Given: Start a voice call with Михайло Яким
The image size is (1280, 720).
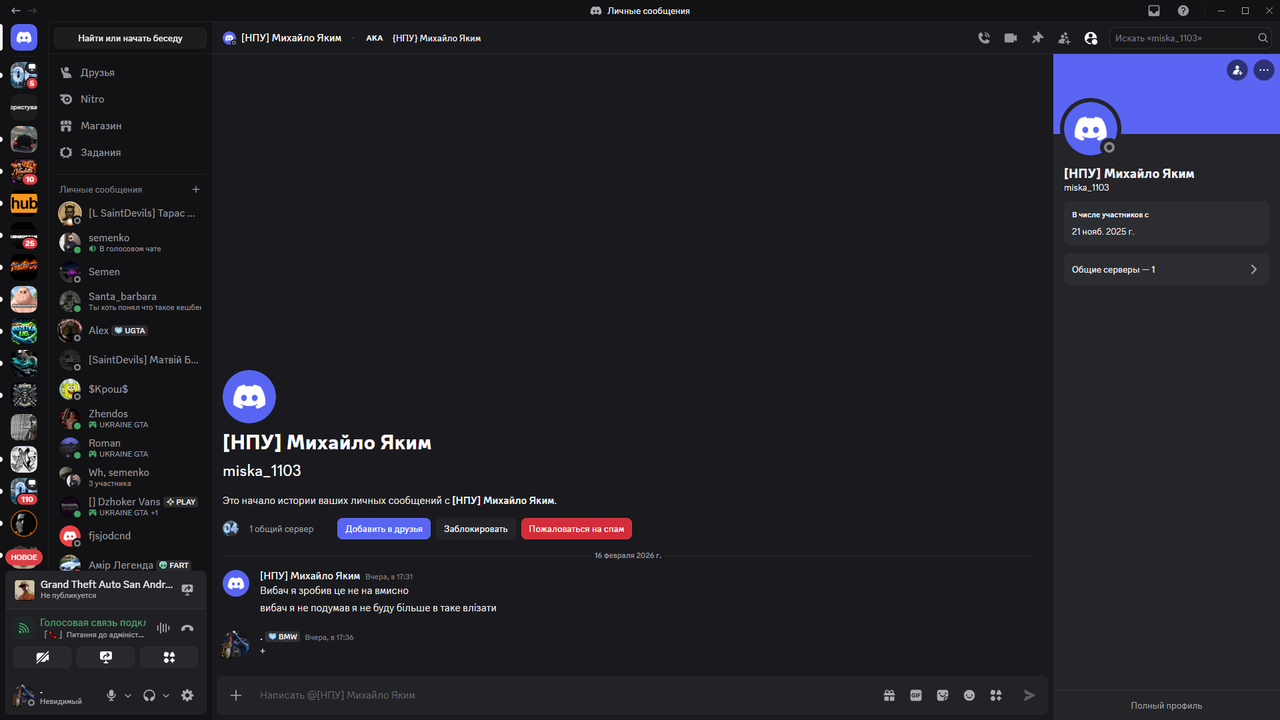Looking at the screenshot, I should [984, 38].
